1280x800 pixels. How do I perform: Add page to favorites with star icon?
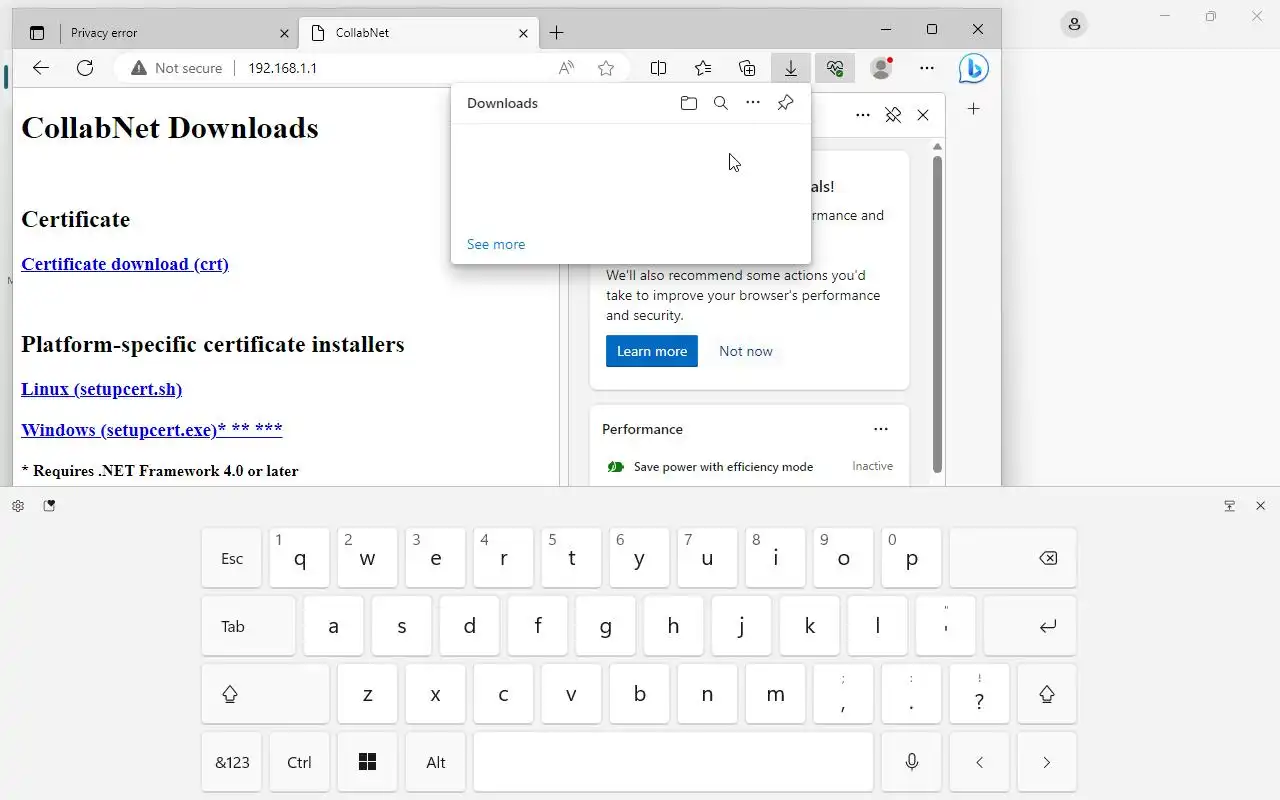606,68
